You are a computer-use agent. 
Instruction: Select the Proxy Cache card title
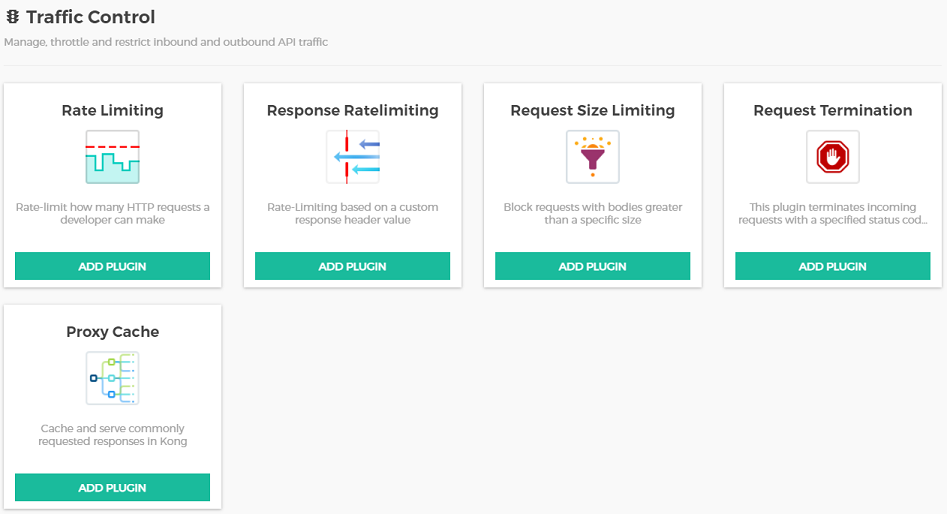click(x=112, y=332)
